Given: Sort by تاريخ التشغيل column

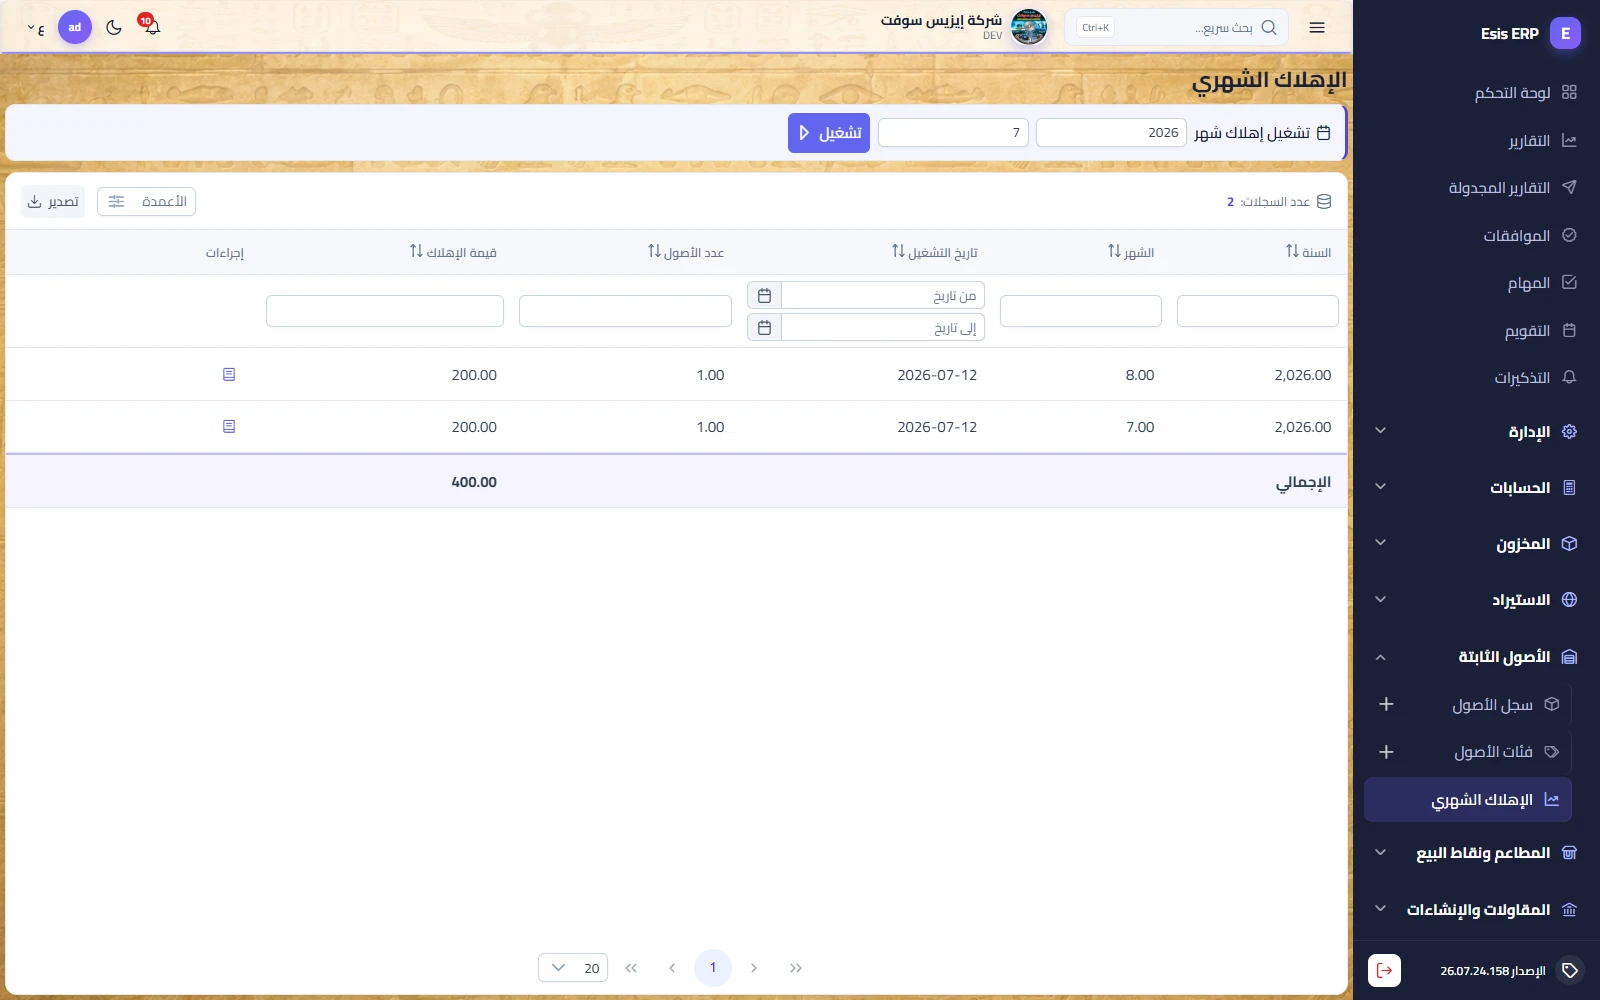Looking at the screenshot, I should [x=935, y=252].
